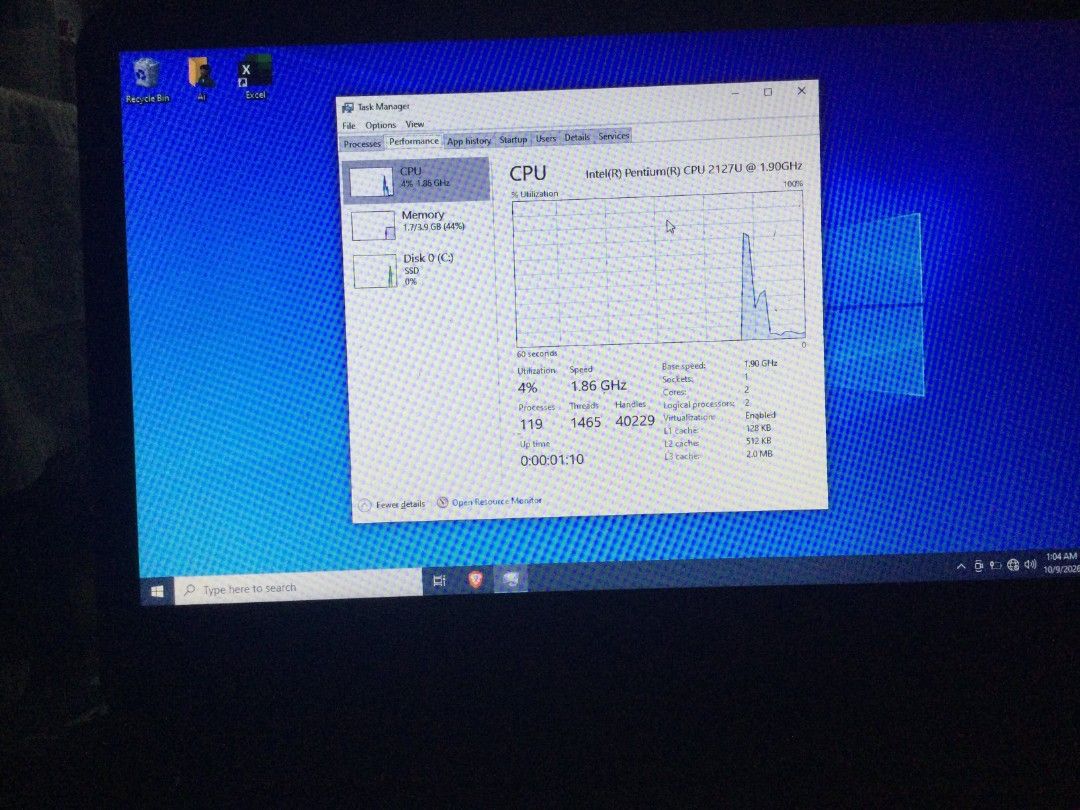Open the File menu
Image resolution: width=1080 pixels, height=810 pixels.
(x=349, y=125)
